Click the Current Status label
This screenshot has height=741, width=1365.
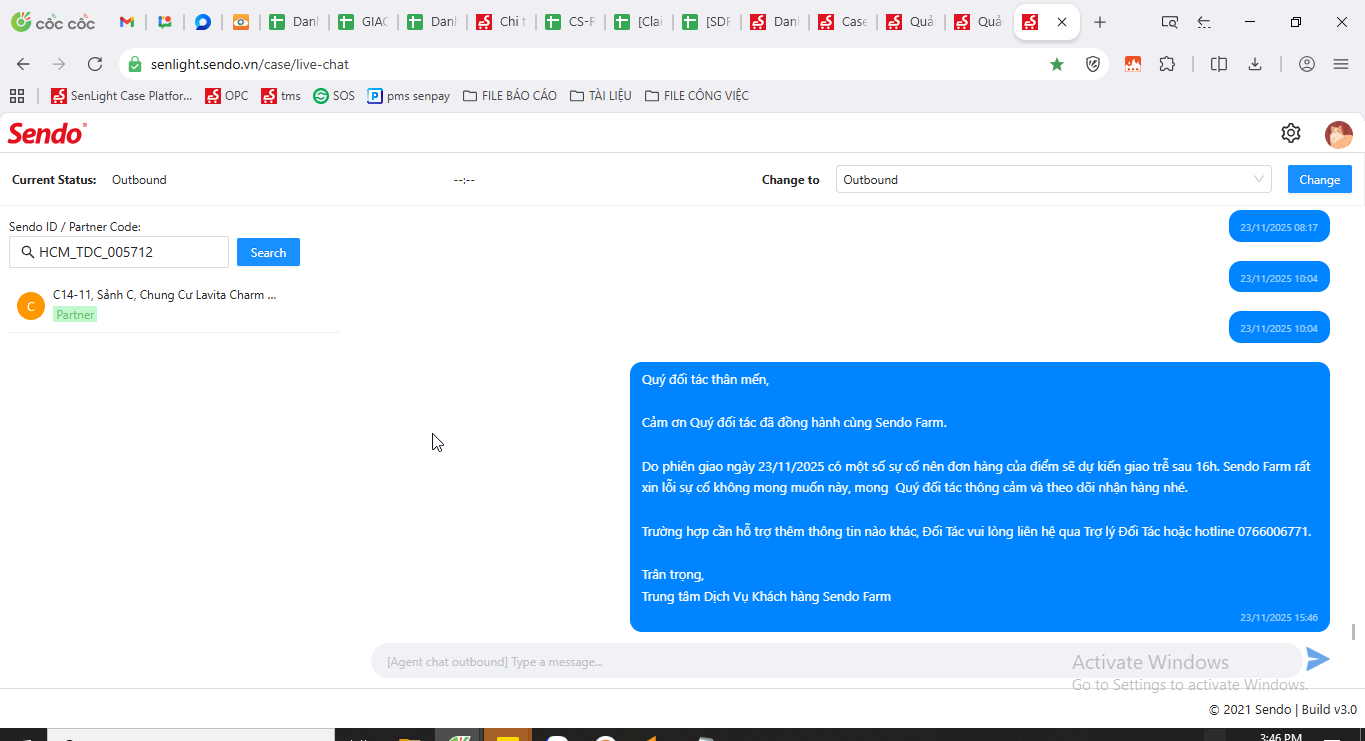coord(54,180)
